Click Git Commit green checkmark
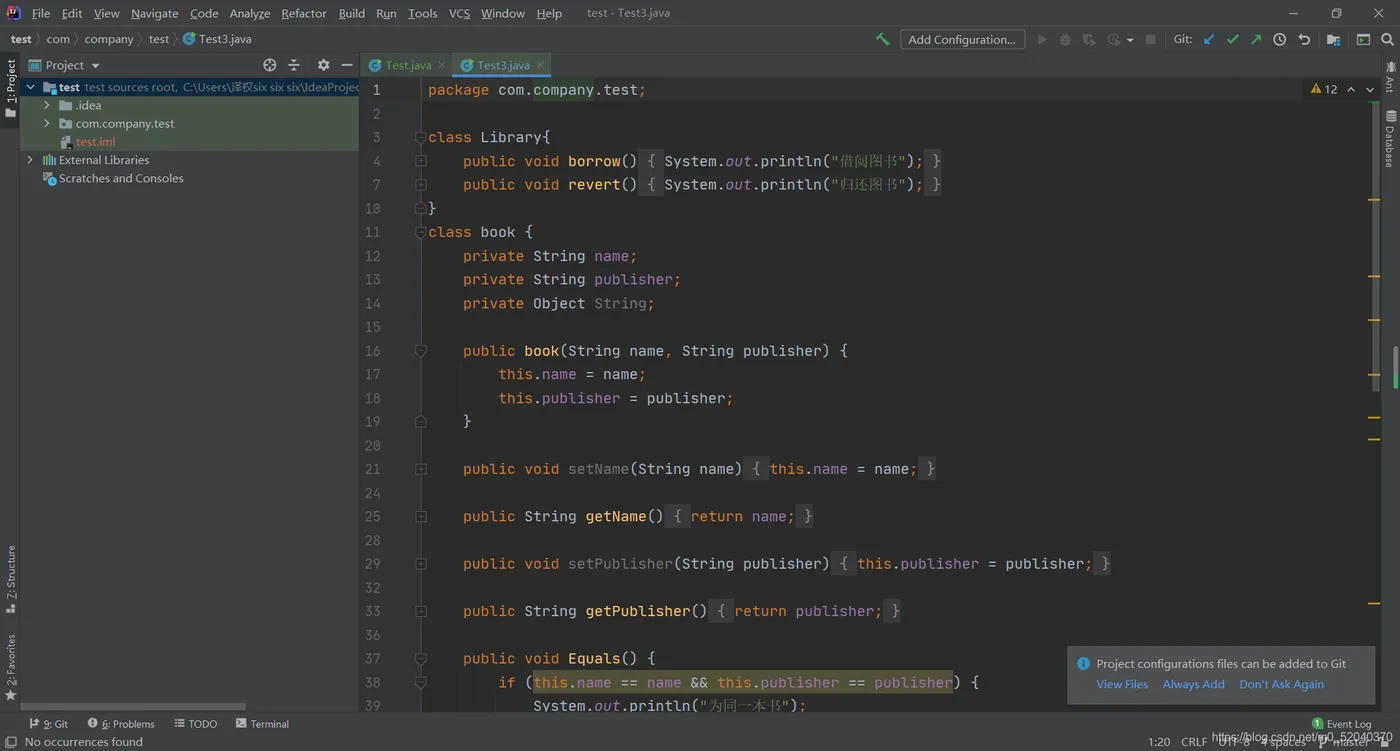This screenshot has width=1400, height=751. point(1233,39)
